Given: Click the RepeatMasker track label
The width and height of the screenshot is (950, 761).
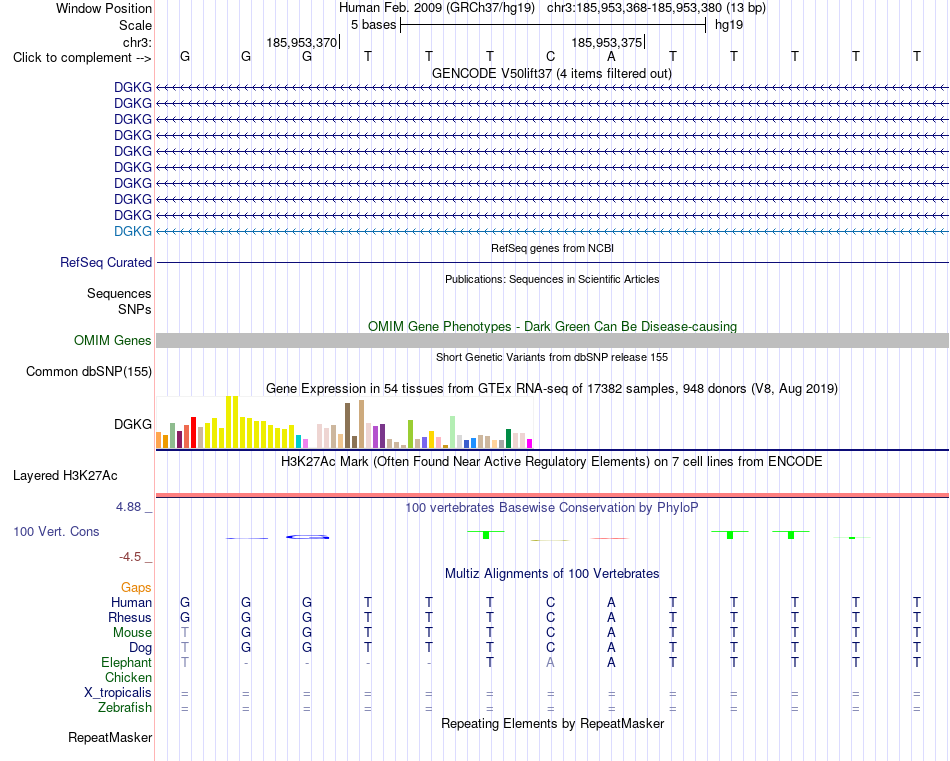Looking at the screenshot, I should [110, 737].
